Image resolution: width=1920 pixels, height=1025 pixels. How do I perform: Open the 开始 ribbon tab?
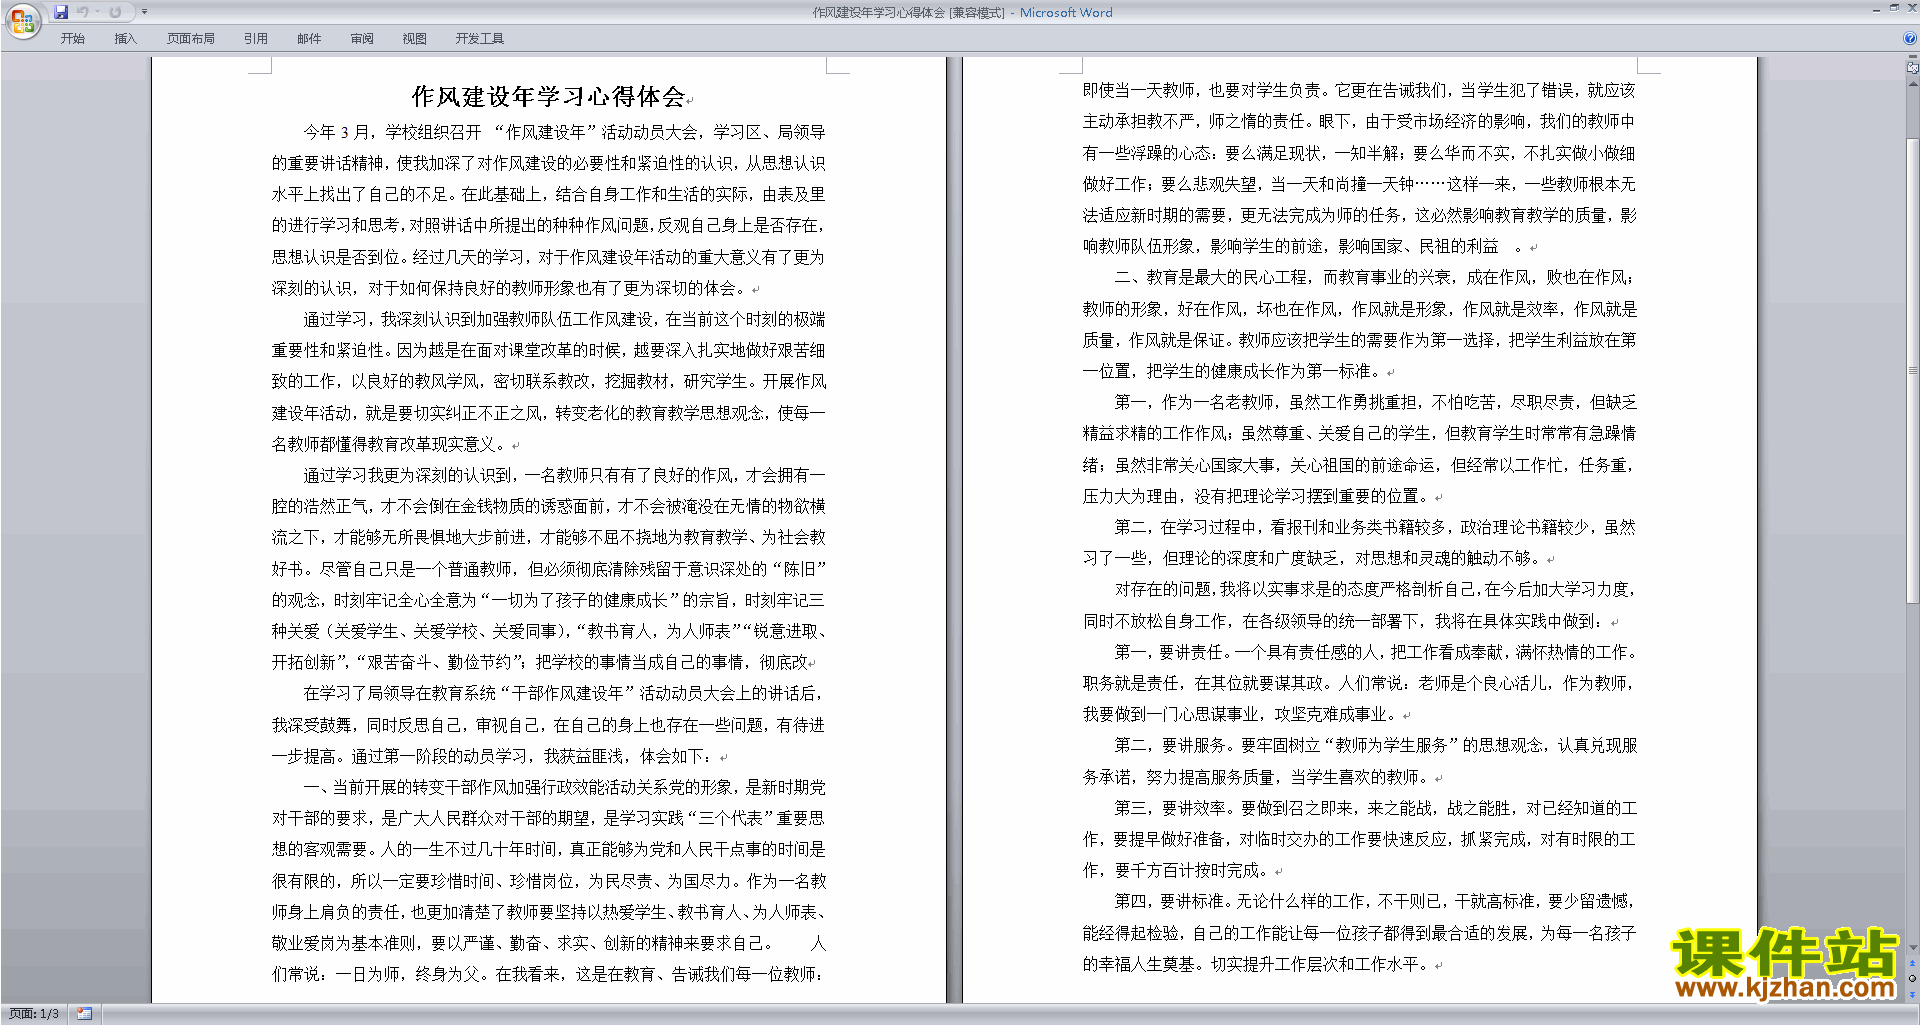click(x=72, y=39)
